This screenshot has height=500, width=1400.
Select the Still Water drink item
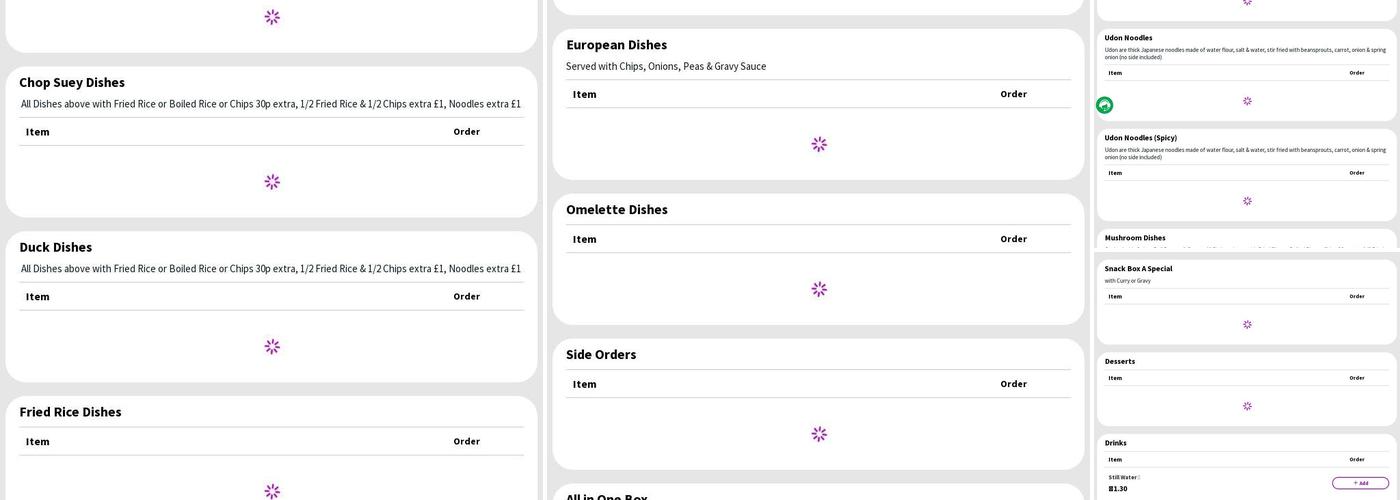click(1123, 477)
